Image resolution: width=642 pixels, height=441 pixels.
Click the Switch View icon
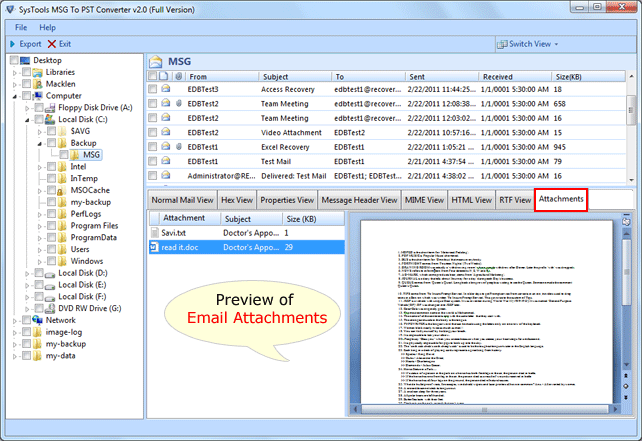tap(502, 44)
